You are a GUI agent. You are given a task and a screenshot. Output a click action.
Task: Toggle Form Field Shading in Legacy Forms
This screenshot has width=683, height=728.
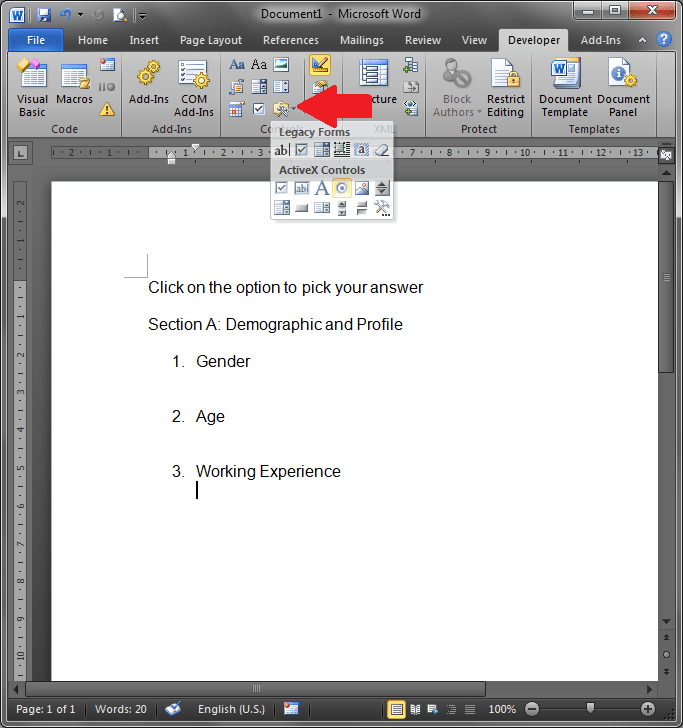coord(362,150)
